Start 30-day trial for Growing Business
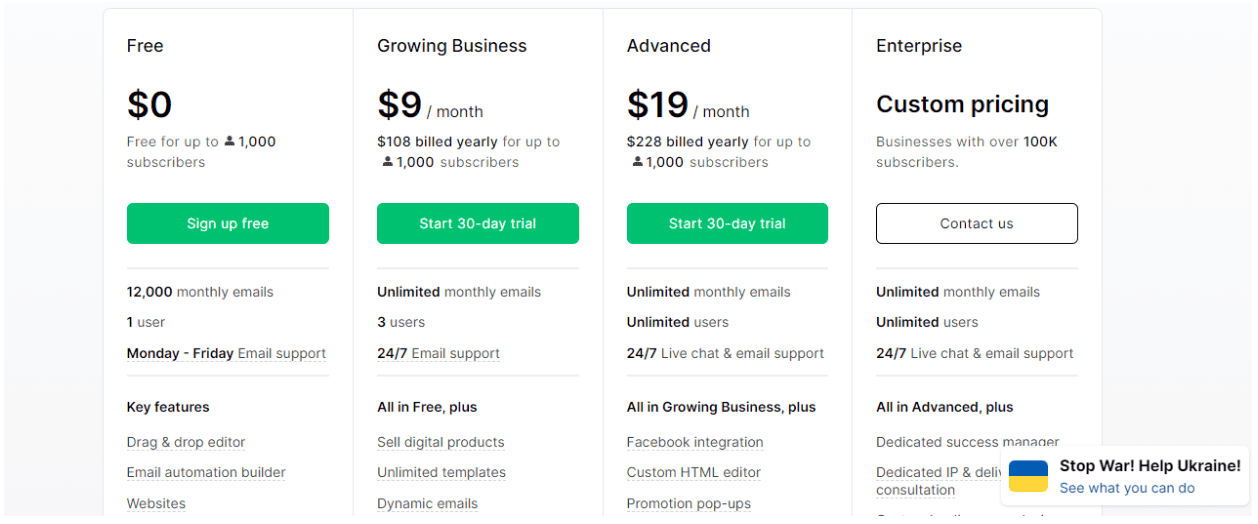 tap(478, 223)
